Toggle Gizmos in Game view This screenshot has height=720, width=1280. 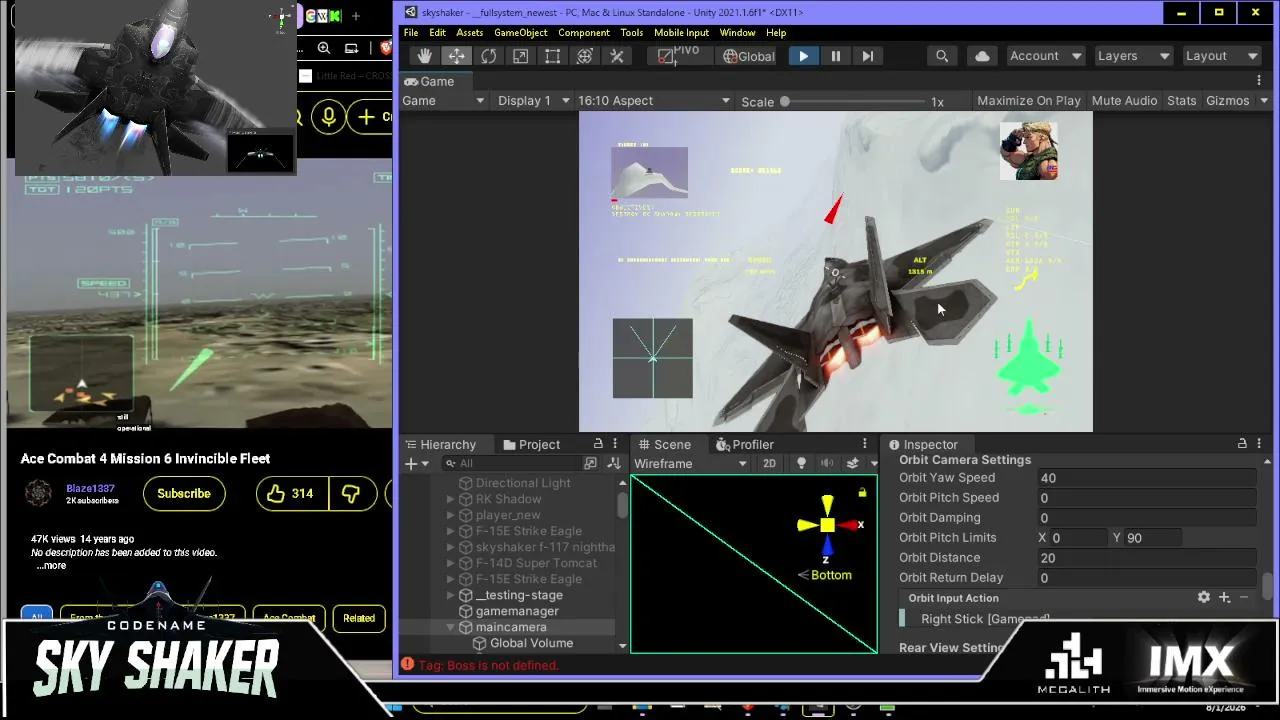[x=1227, y=101]
